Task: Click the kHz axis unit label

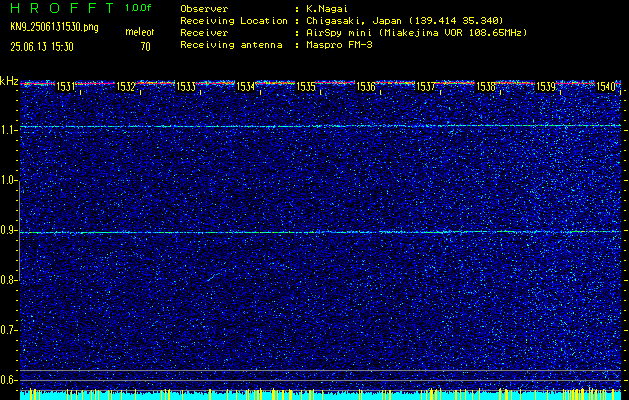Action: pos(9,81)
